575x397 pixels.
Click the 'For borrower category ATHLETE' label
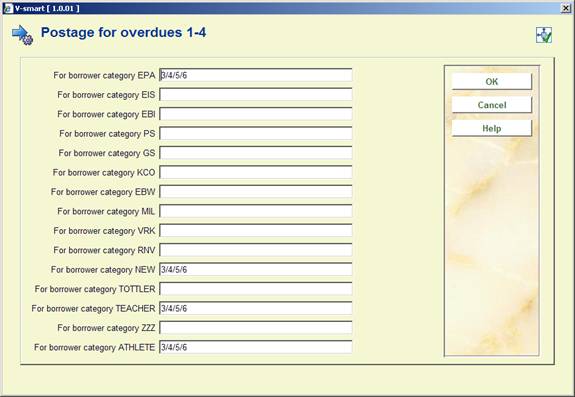tap(95, 348)
